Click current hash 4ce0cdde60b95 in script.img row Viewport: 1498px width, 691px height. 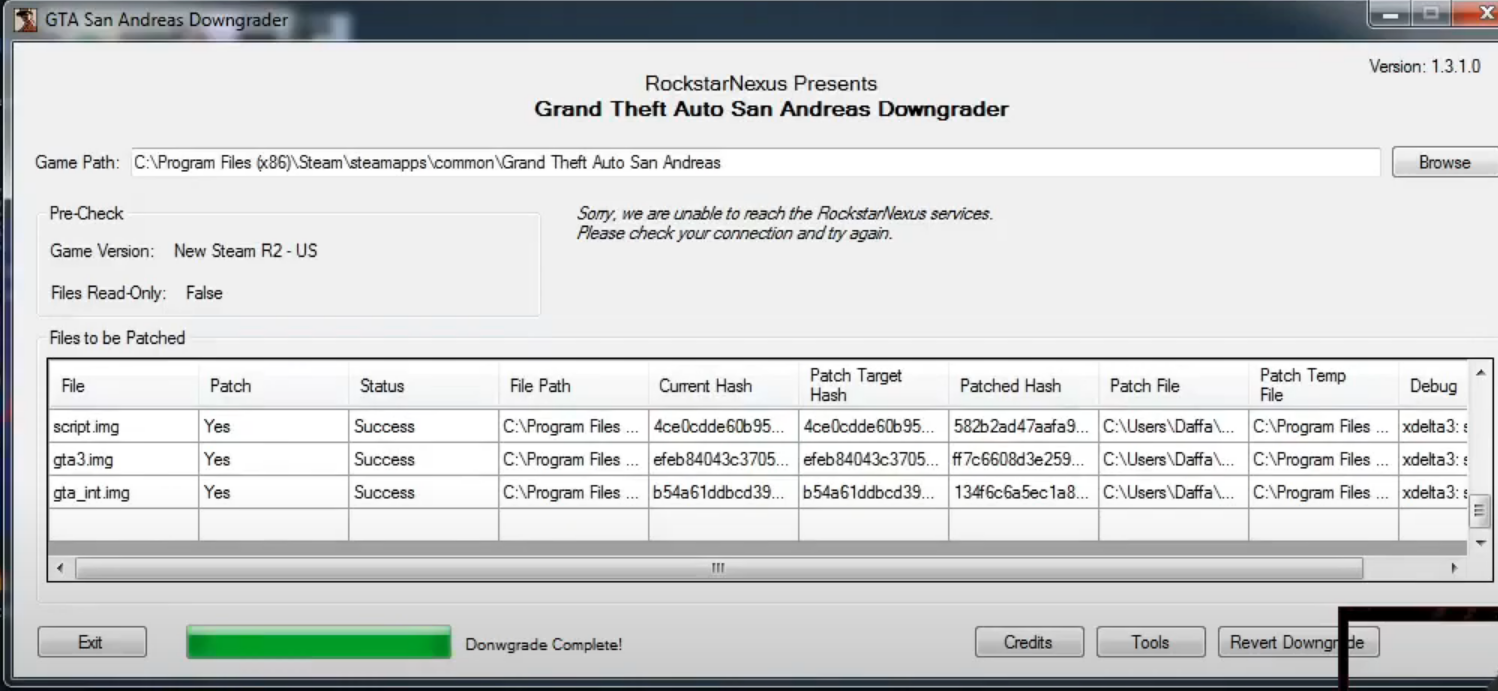723,426
